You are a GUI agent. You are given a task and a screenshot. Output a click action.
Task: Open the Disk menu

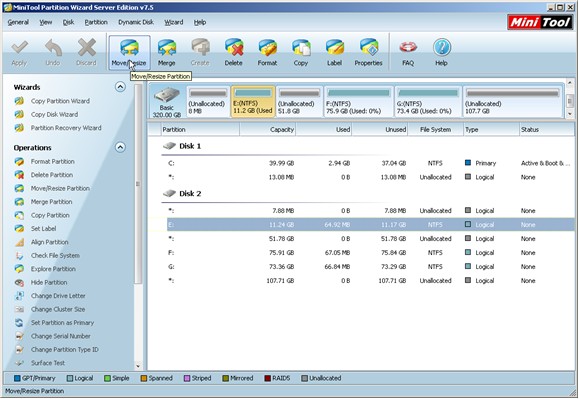pyautogui.click(x=68, y=22)
